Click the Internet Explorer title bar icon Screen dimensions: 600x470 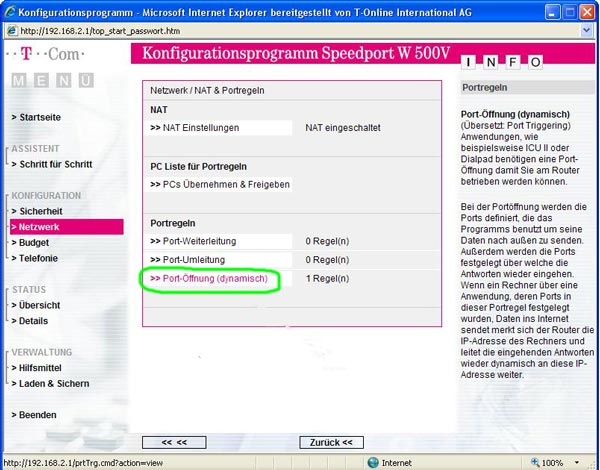pos(10,12)
